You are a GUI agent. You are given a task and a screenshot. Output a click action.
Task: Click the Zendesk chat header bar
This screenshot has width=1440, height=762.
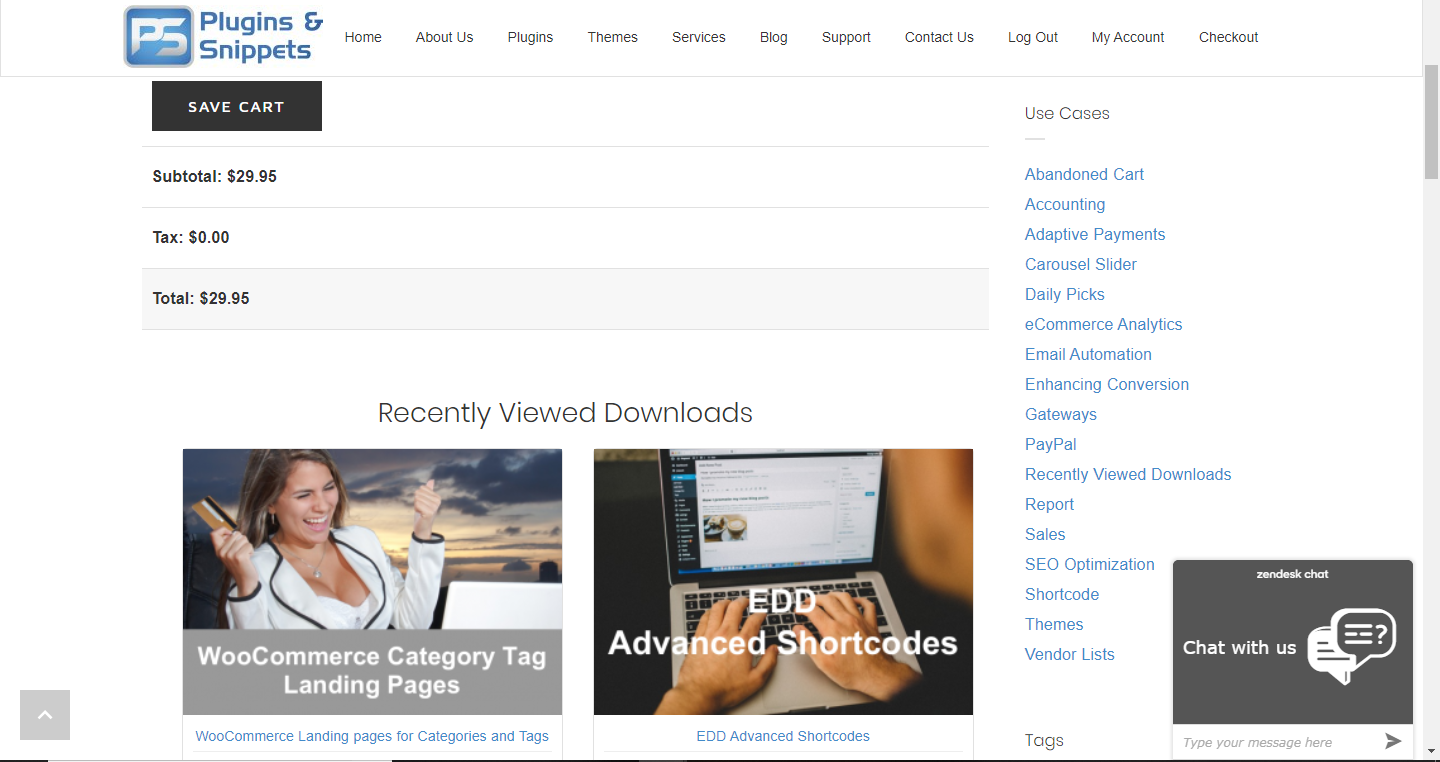pyautogui.click(x=1293, y=574)
